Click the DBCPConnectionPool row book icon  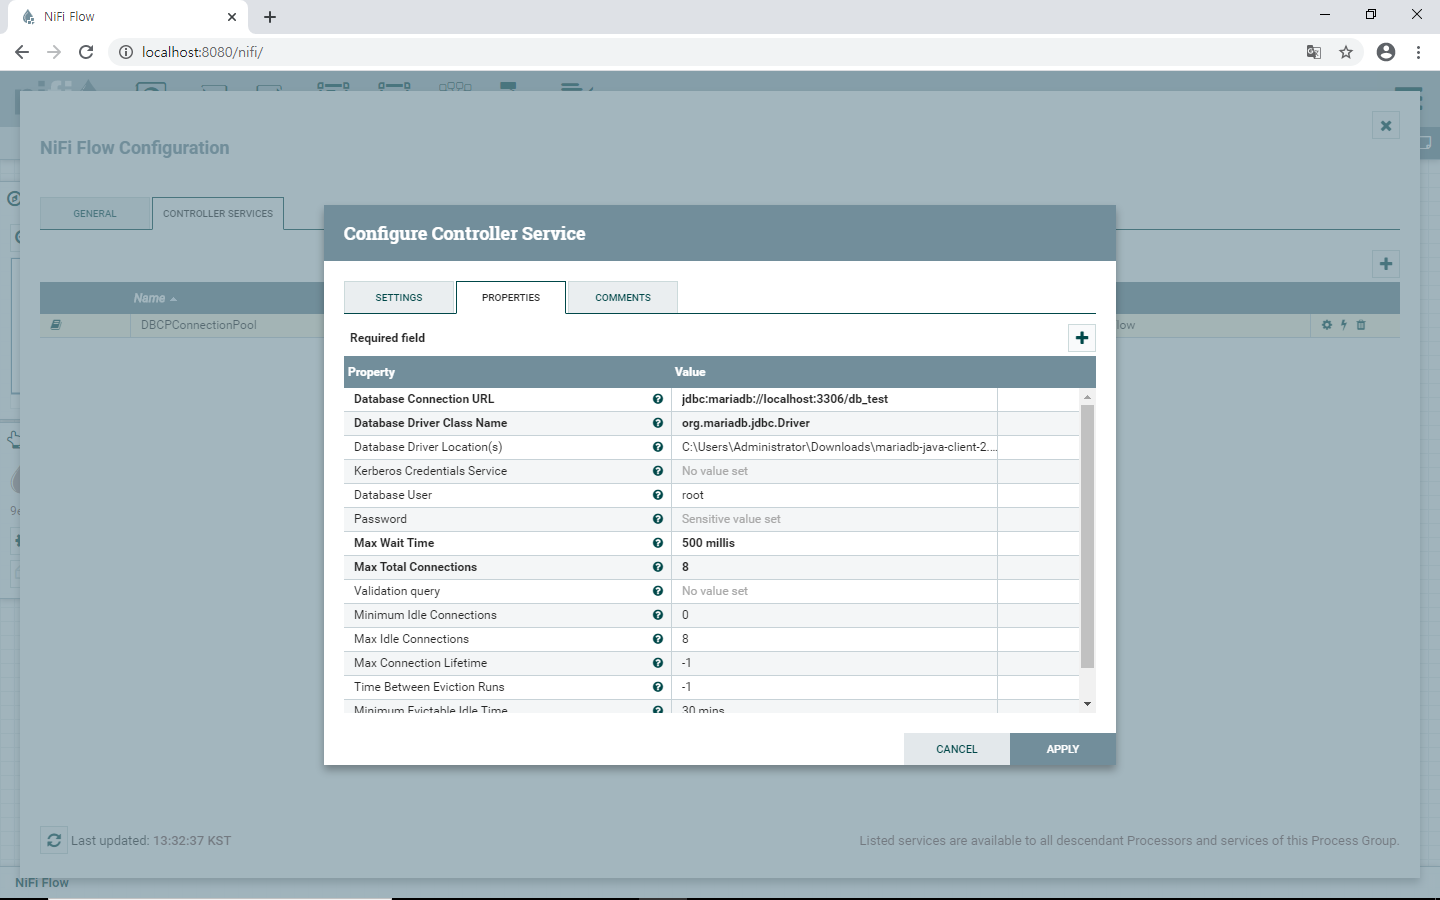[56, 325]
